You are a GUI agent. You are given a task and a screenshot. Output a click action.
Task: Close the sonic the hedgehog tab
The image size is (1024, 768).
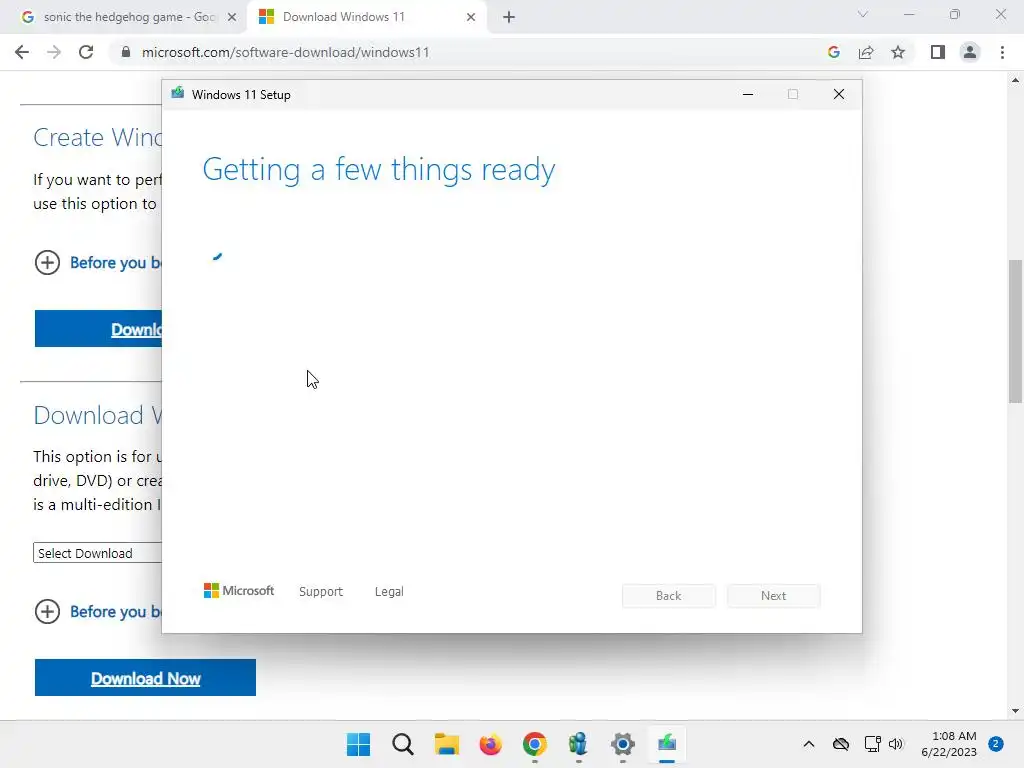pyautogui.click(x=232, y=17)
